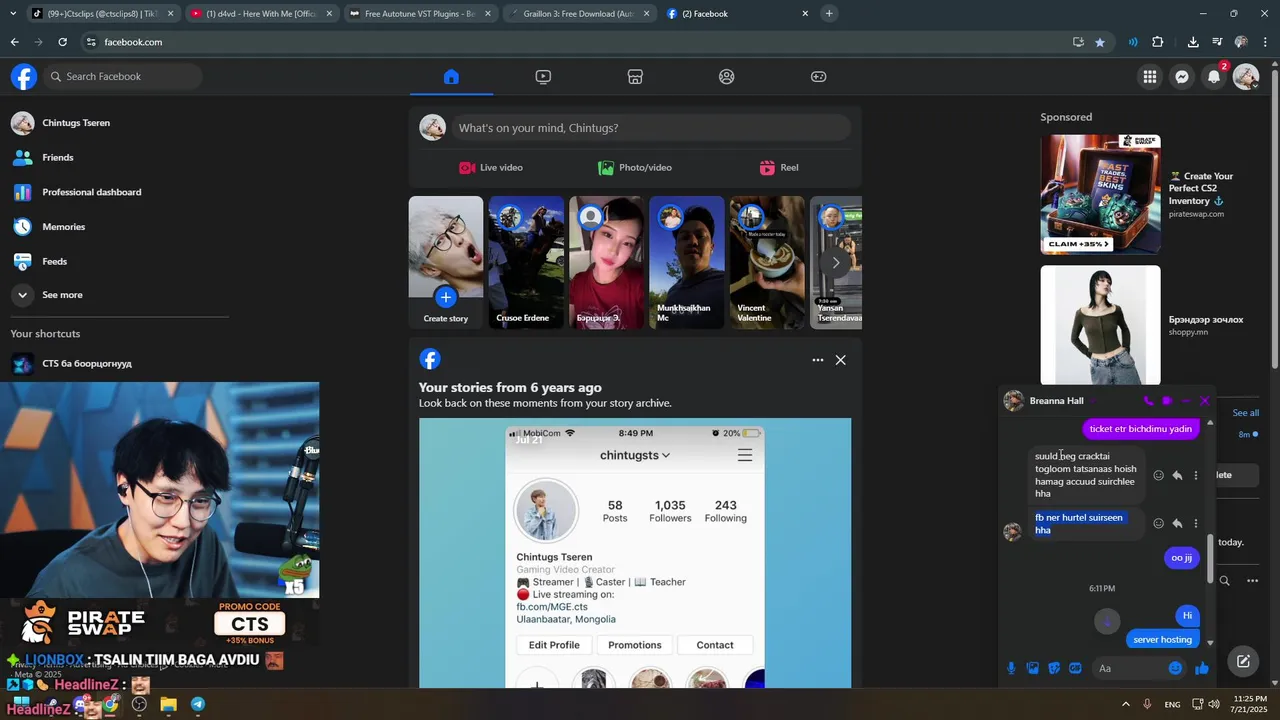React to the 'suuld beg cracktai' message
The height and width of the screenshot is (720, 1280).
tap(1159, 476)
